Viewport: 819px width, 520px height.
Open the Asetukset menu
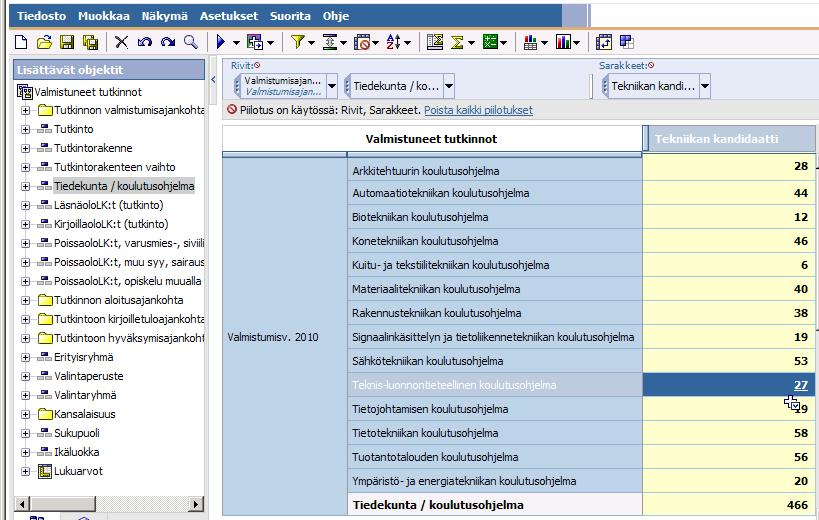[229, 16]
